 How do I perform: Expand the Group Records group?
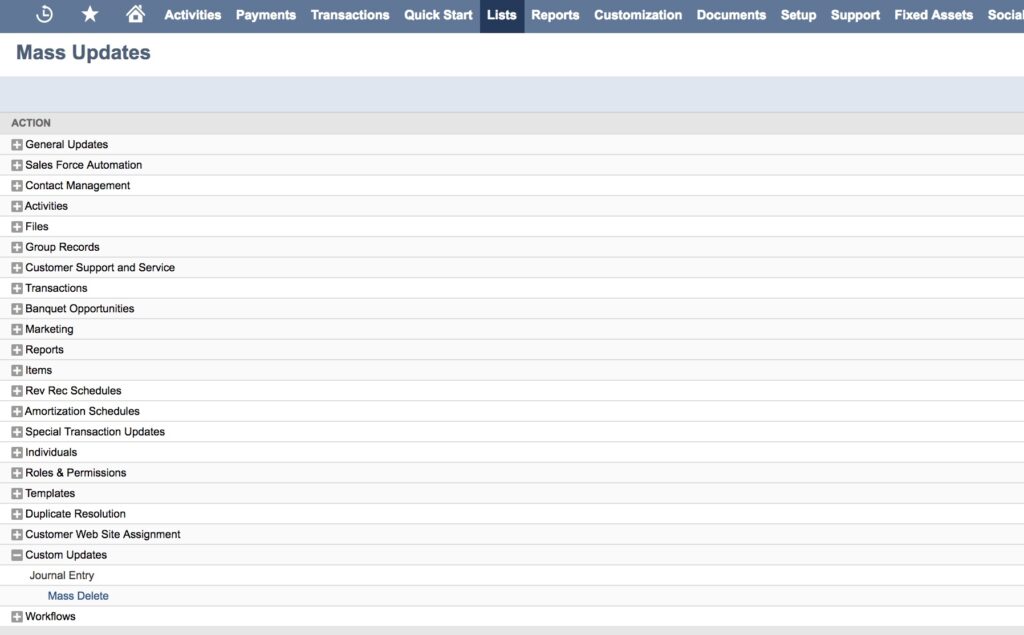pos(17,248)
